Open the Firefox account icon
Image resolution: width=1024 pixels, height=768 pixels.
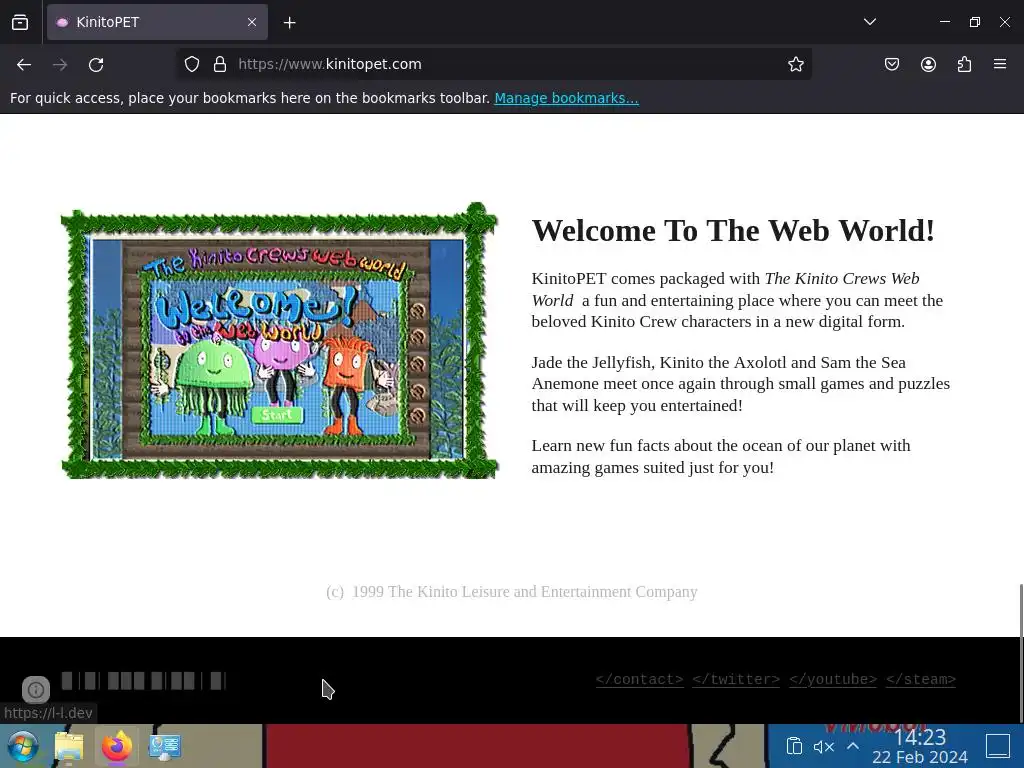pos(928,64)
